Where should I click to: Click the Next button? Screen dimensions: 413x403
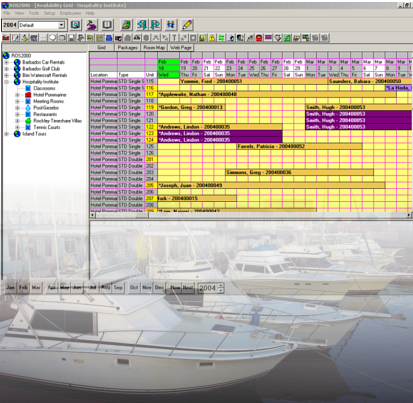(x=188, y=287)
